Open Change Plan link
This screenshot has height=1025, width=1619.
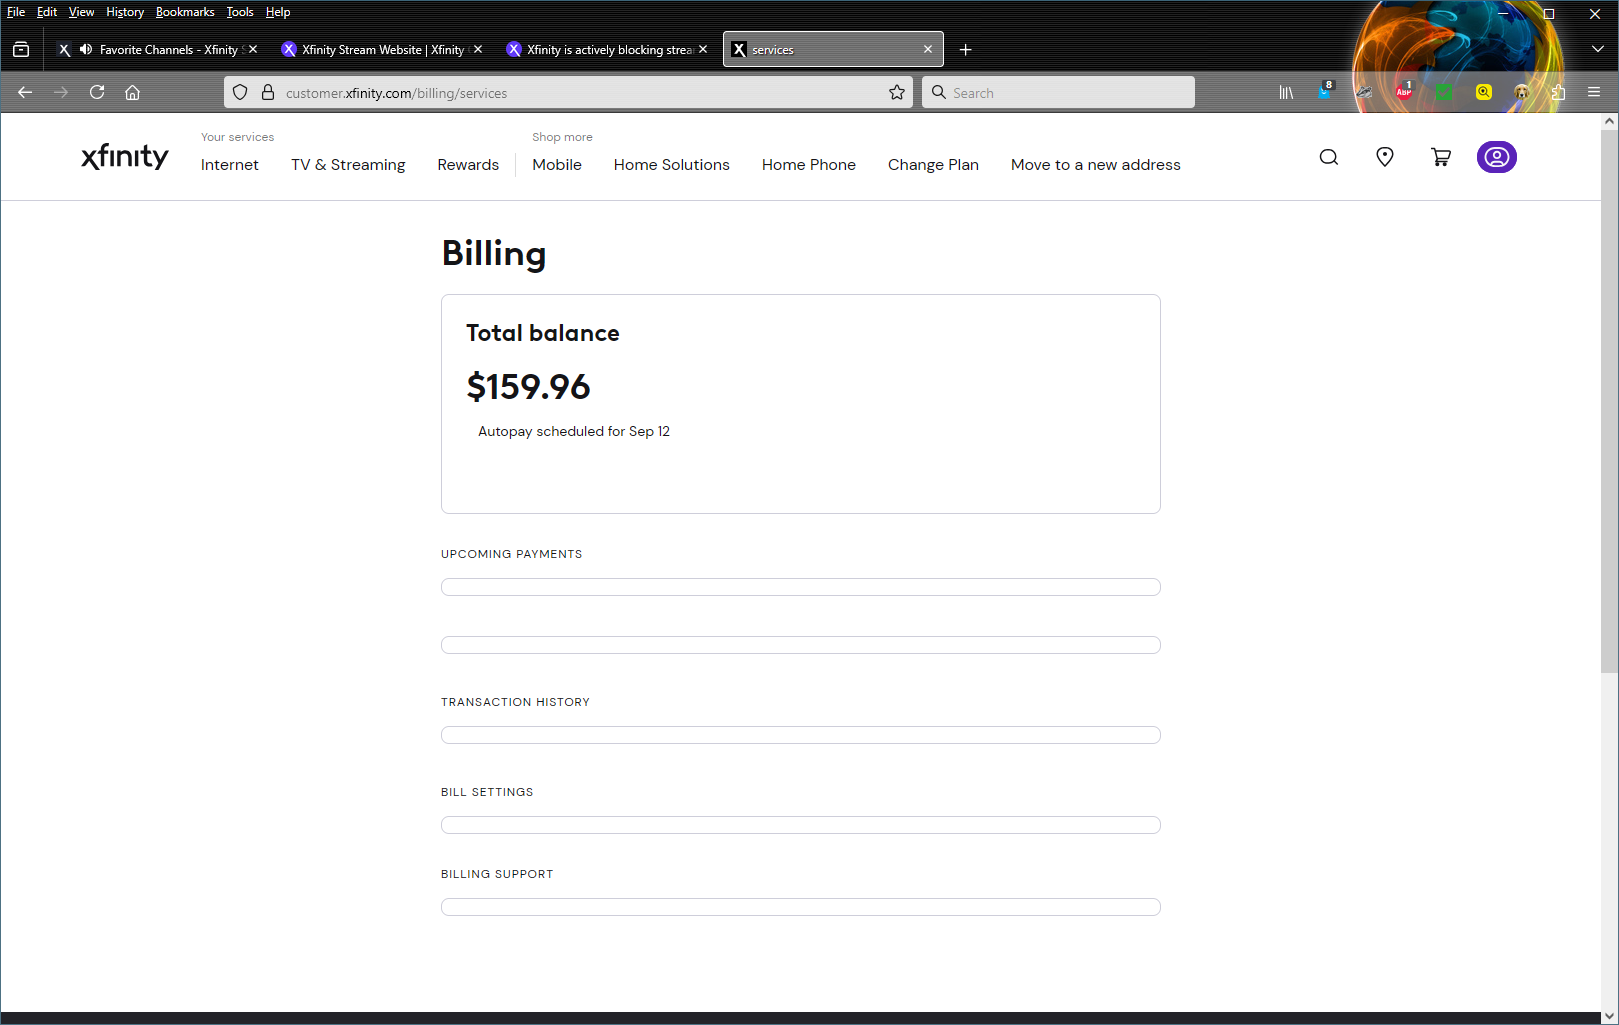tap(933, 165)
